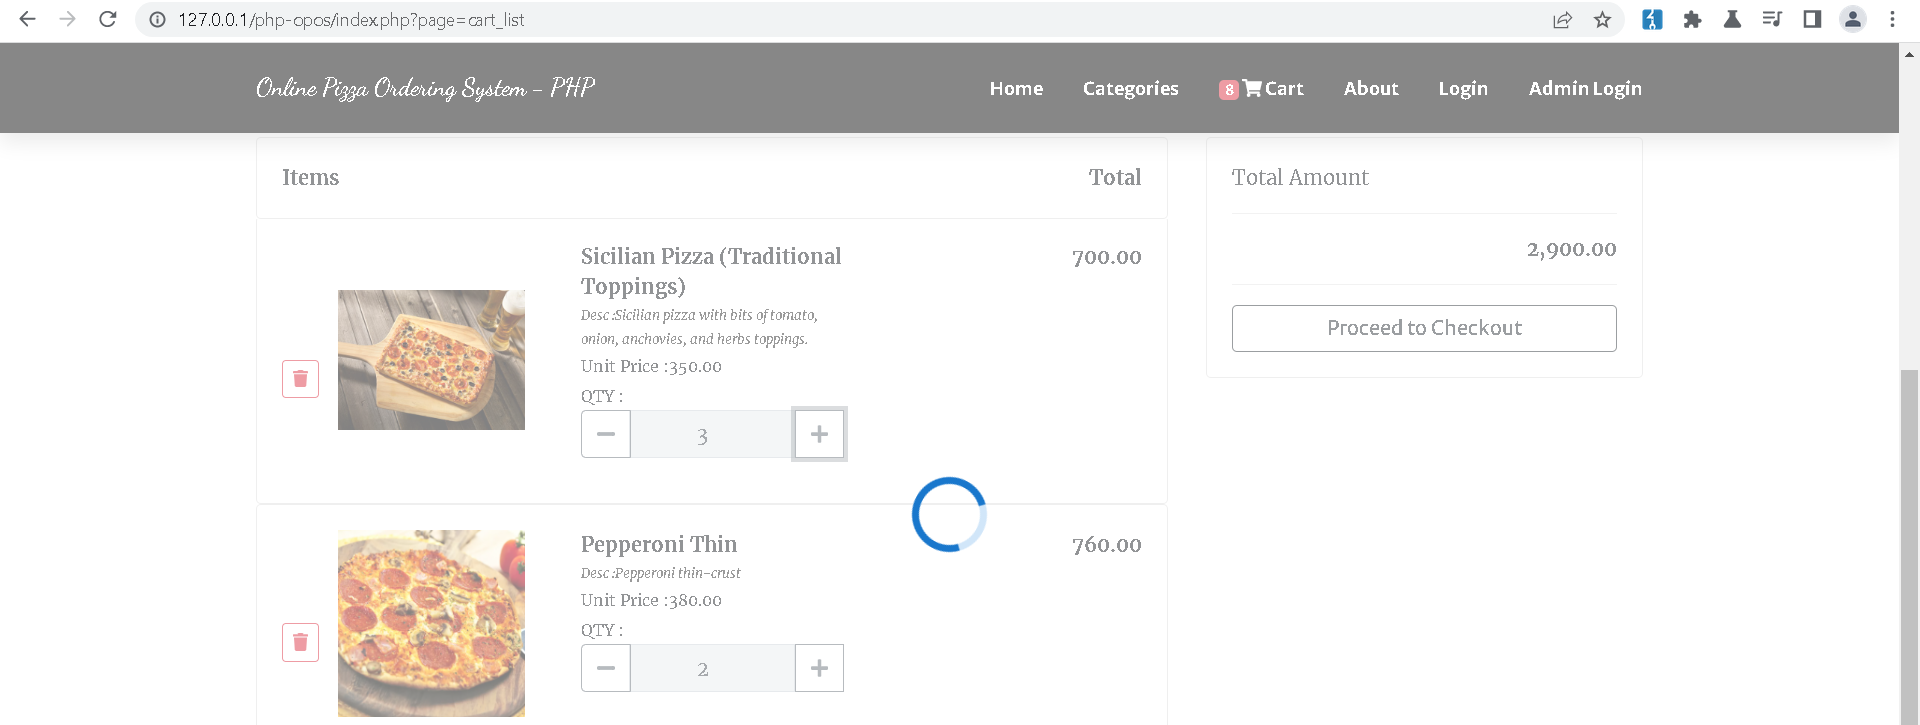1920x725 pixels.
Task: Decrease Pepperoni Thin quantity with minus
Action: pos(606,668)
